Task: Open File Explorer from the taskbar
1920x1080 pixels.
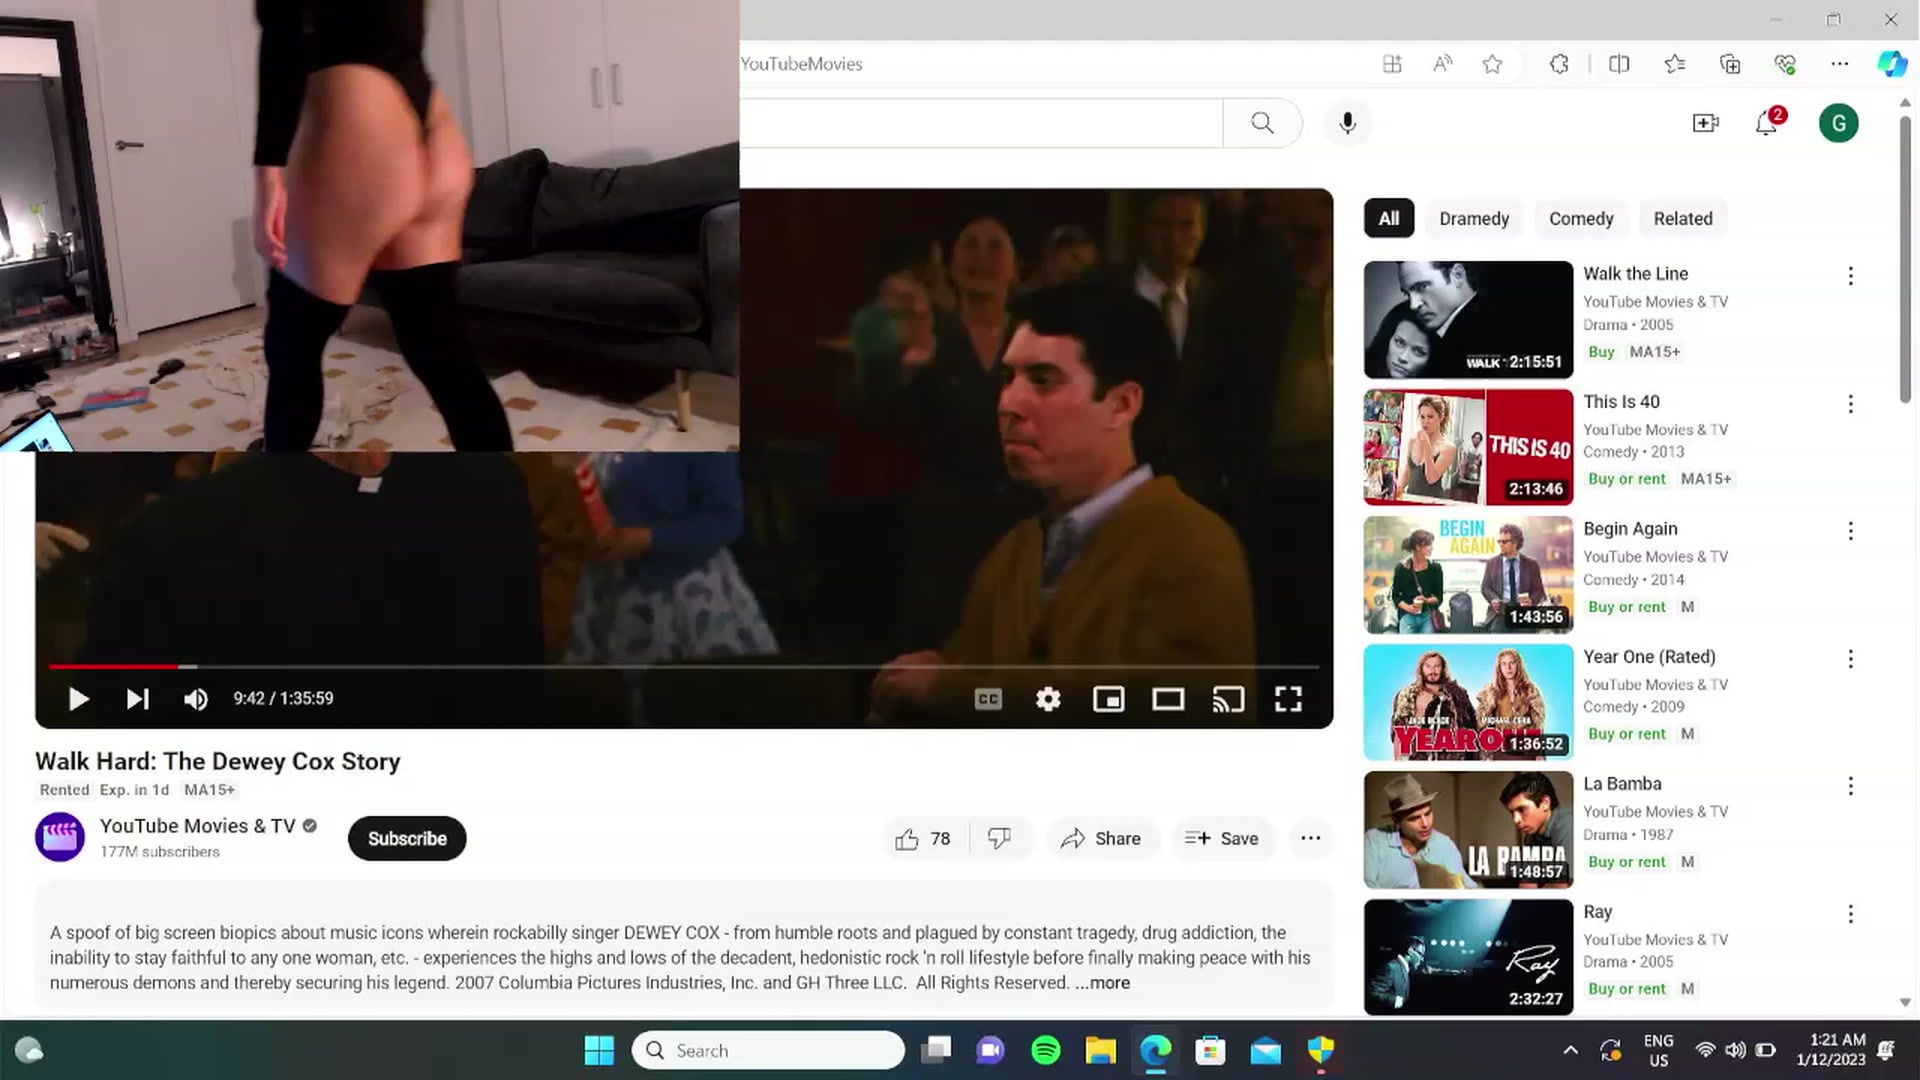Action: pyautogui.click(x=1101, y=1050)
